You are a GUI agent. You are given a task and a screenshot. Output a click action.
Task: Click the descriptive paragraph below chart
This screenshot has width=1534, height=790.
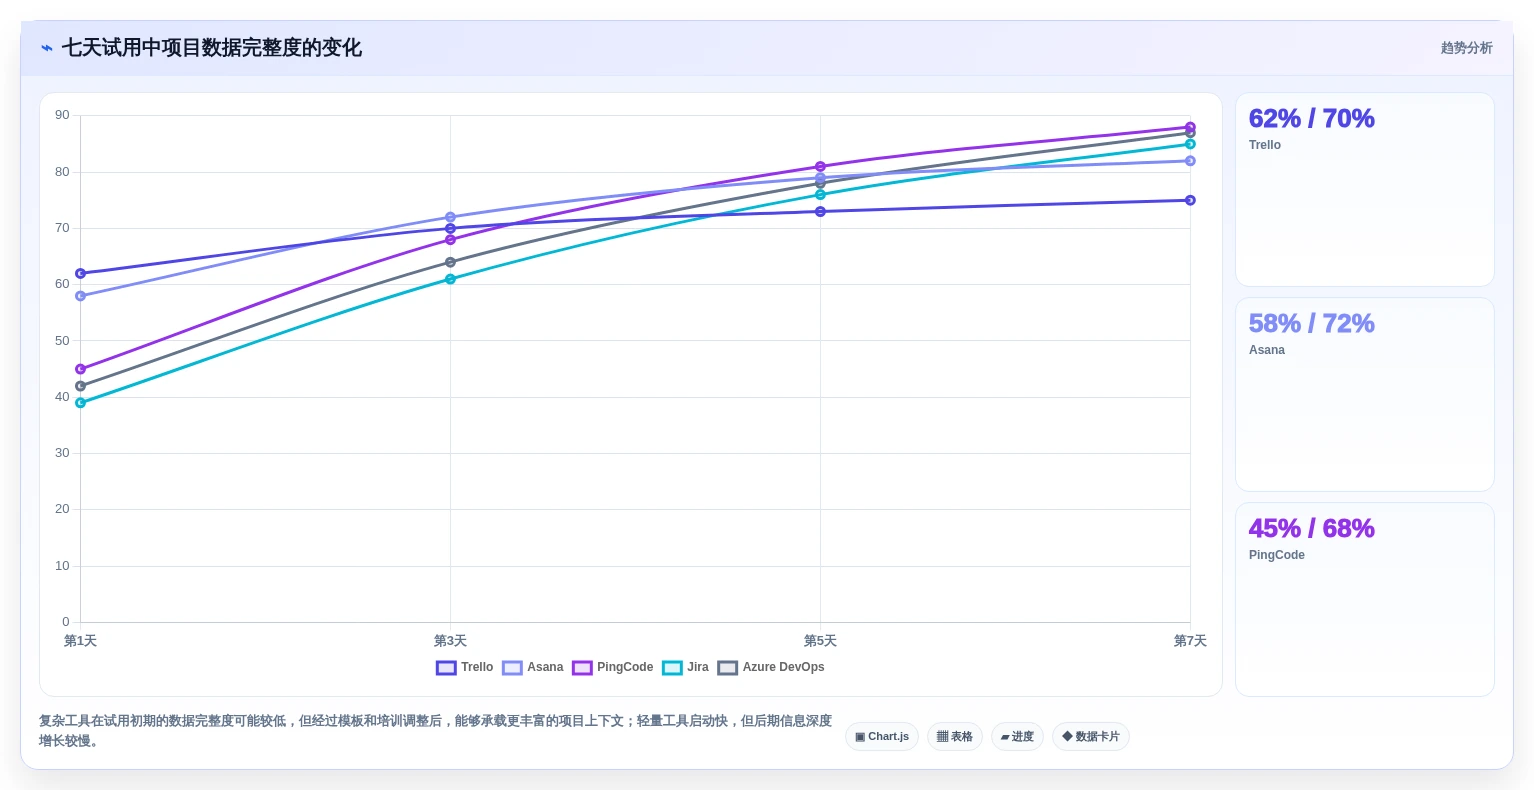click(x=436, y=731)
